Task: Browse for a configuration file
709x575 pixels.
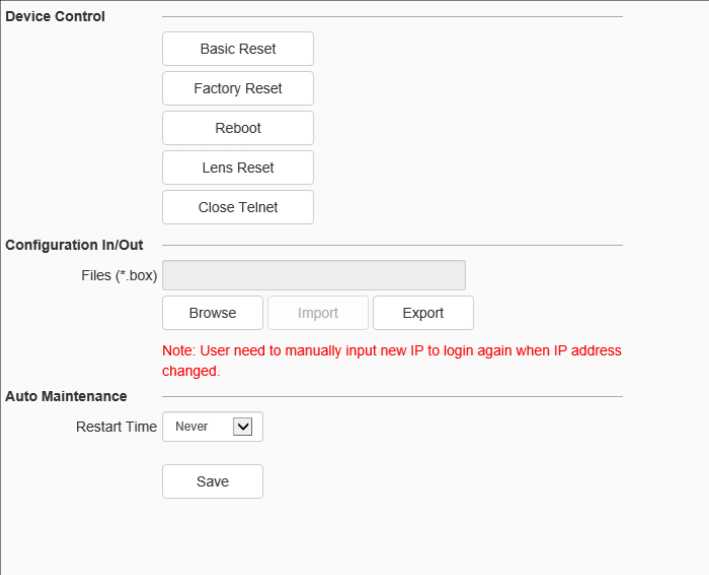Action: [212, 313]
